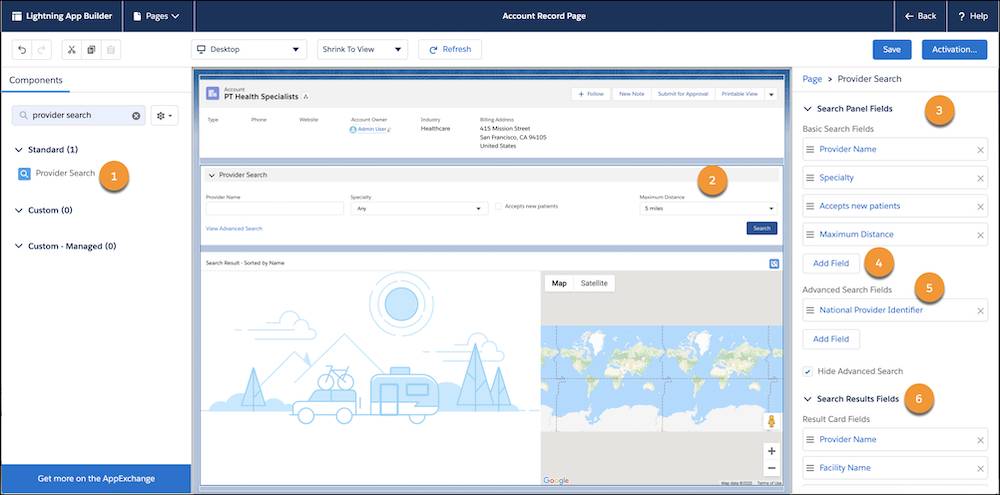This screenshot has width=1000, height=495.
Task: Click the Refresh button
Action: point(450,50)
